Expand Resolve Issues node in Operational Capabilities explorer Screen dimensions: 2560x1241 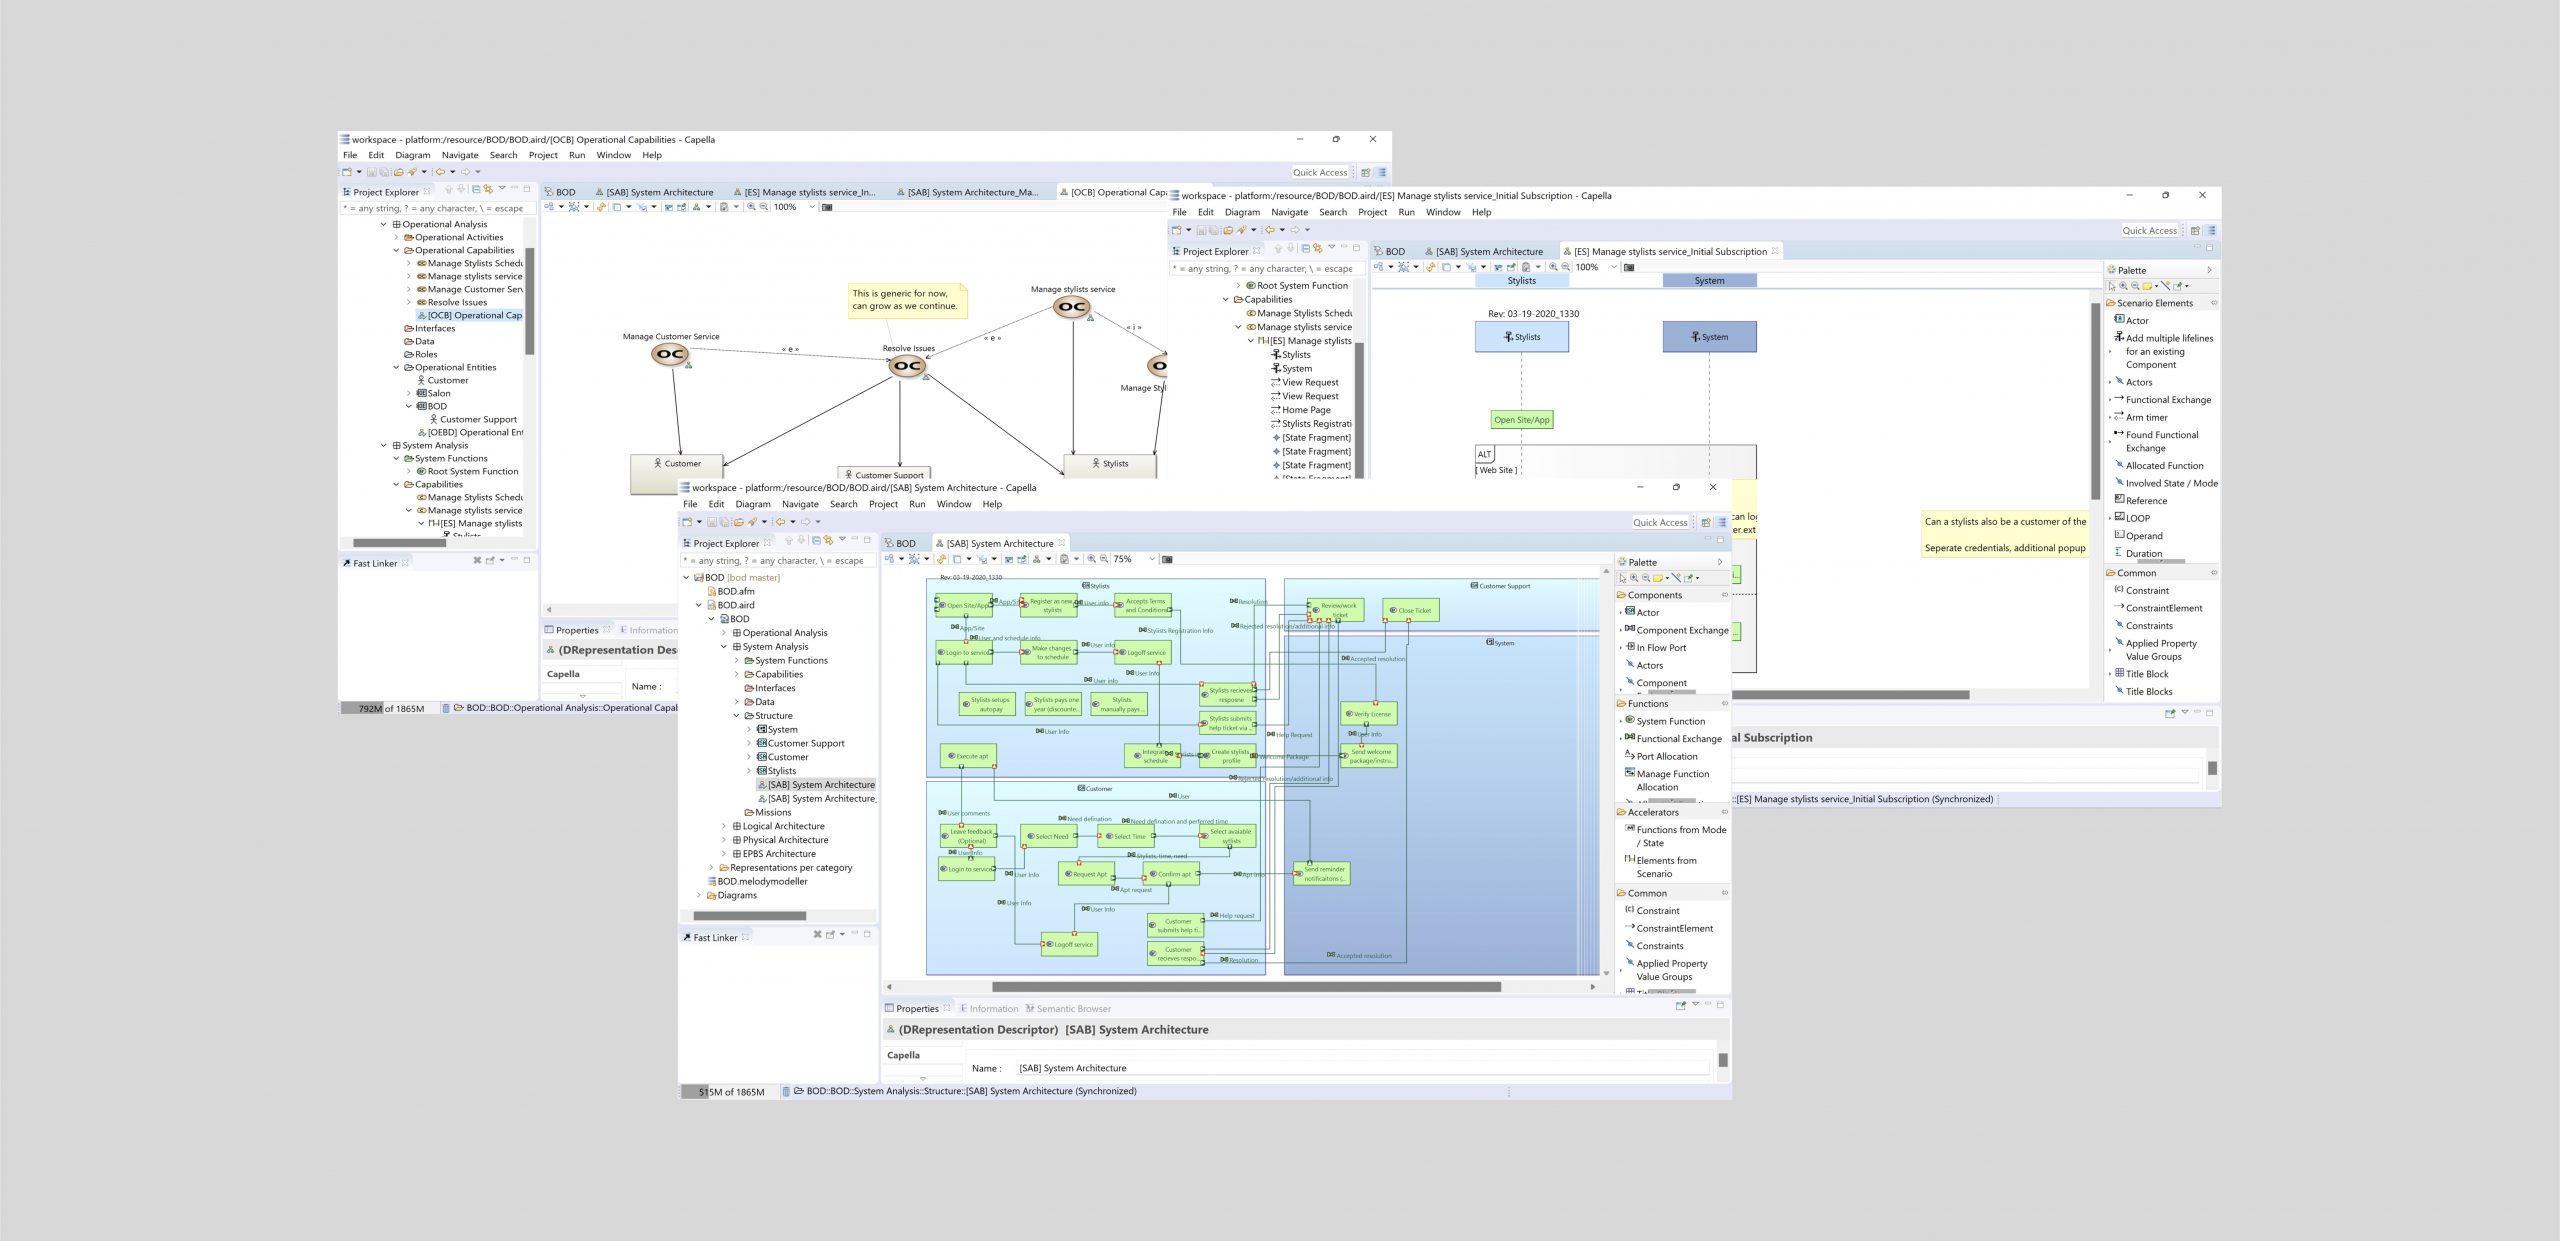(409, 302)
